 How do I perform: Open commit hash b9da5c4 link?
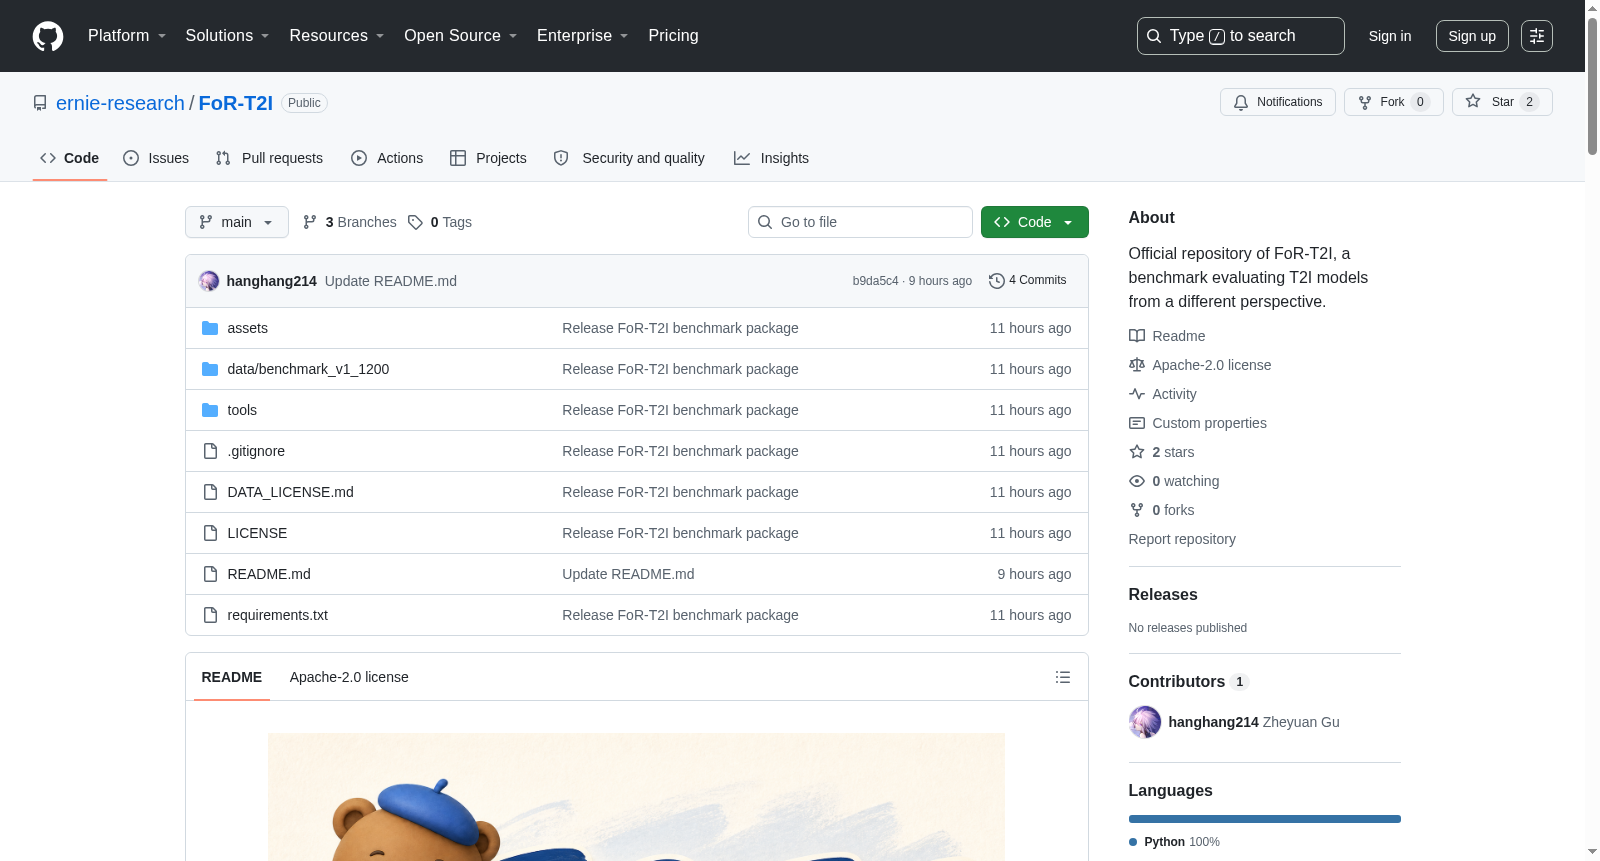pyautogui.click(x=875, y=281)
